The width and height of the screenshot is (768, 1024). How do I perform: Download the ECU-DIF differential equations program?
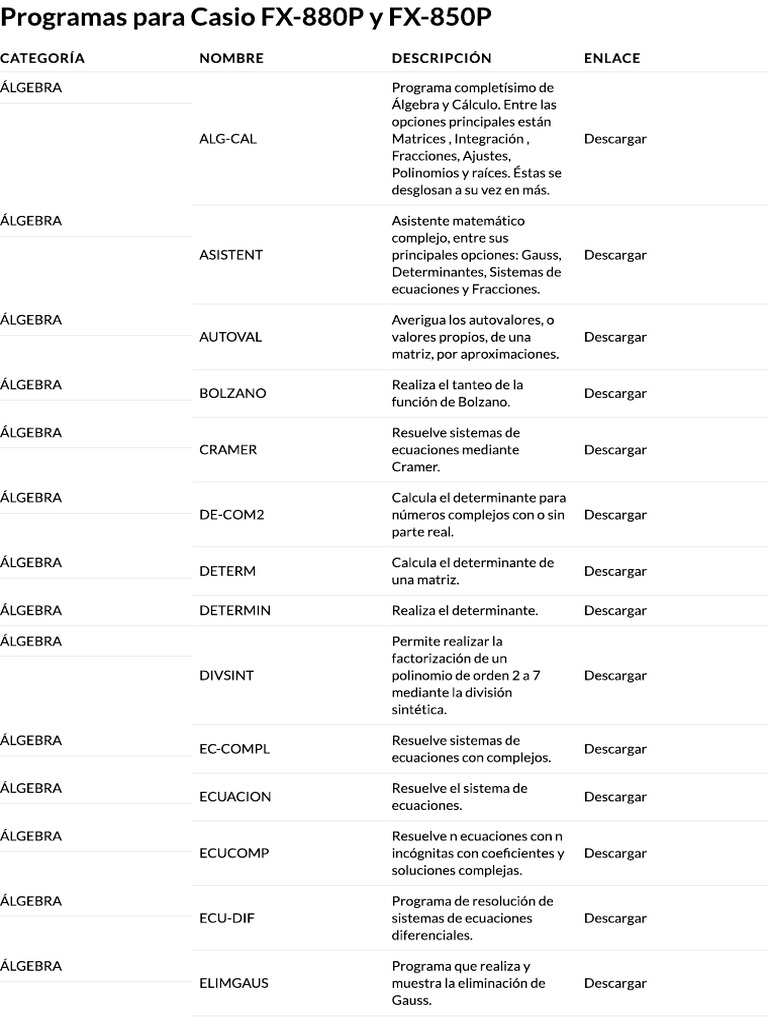tap(615, 918)
